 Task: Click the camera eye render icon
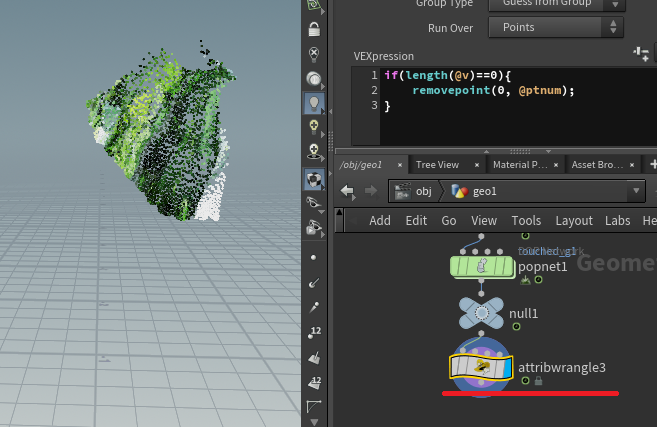point(314,228)
